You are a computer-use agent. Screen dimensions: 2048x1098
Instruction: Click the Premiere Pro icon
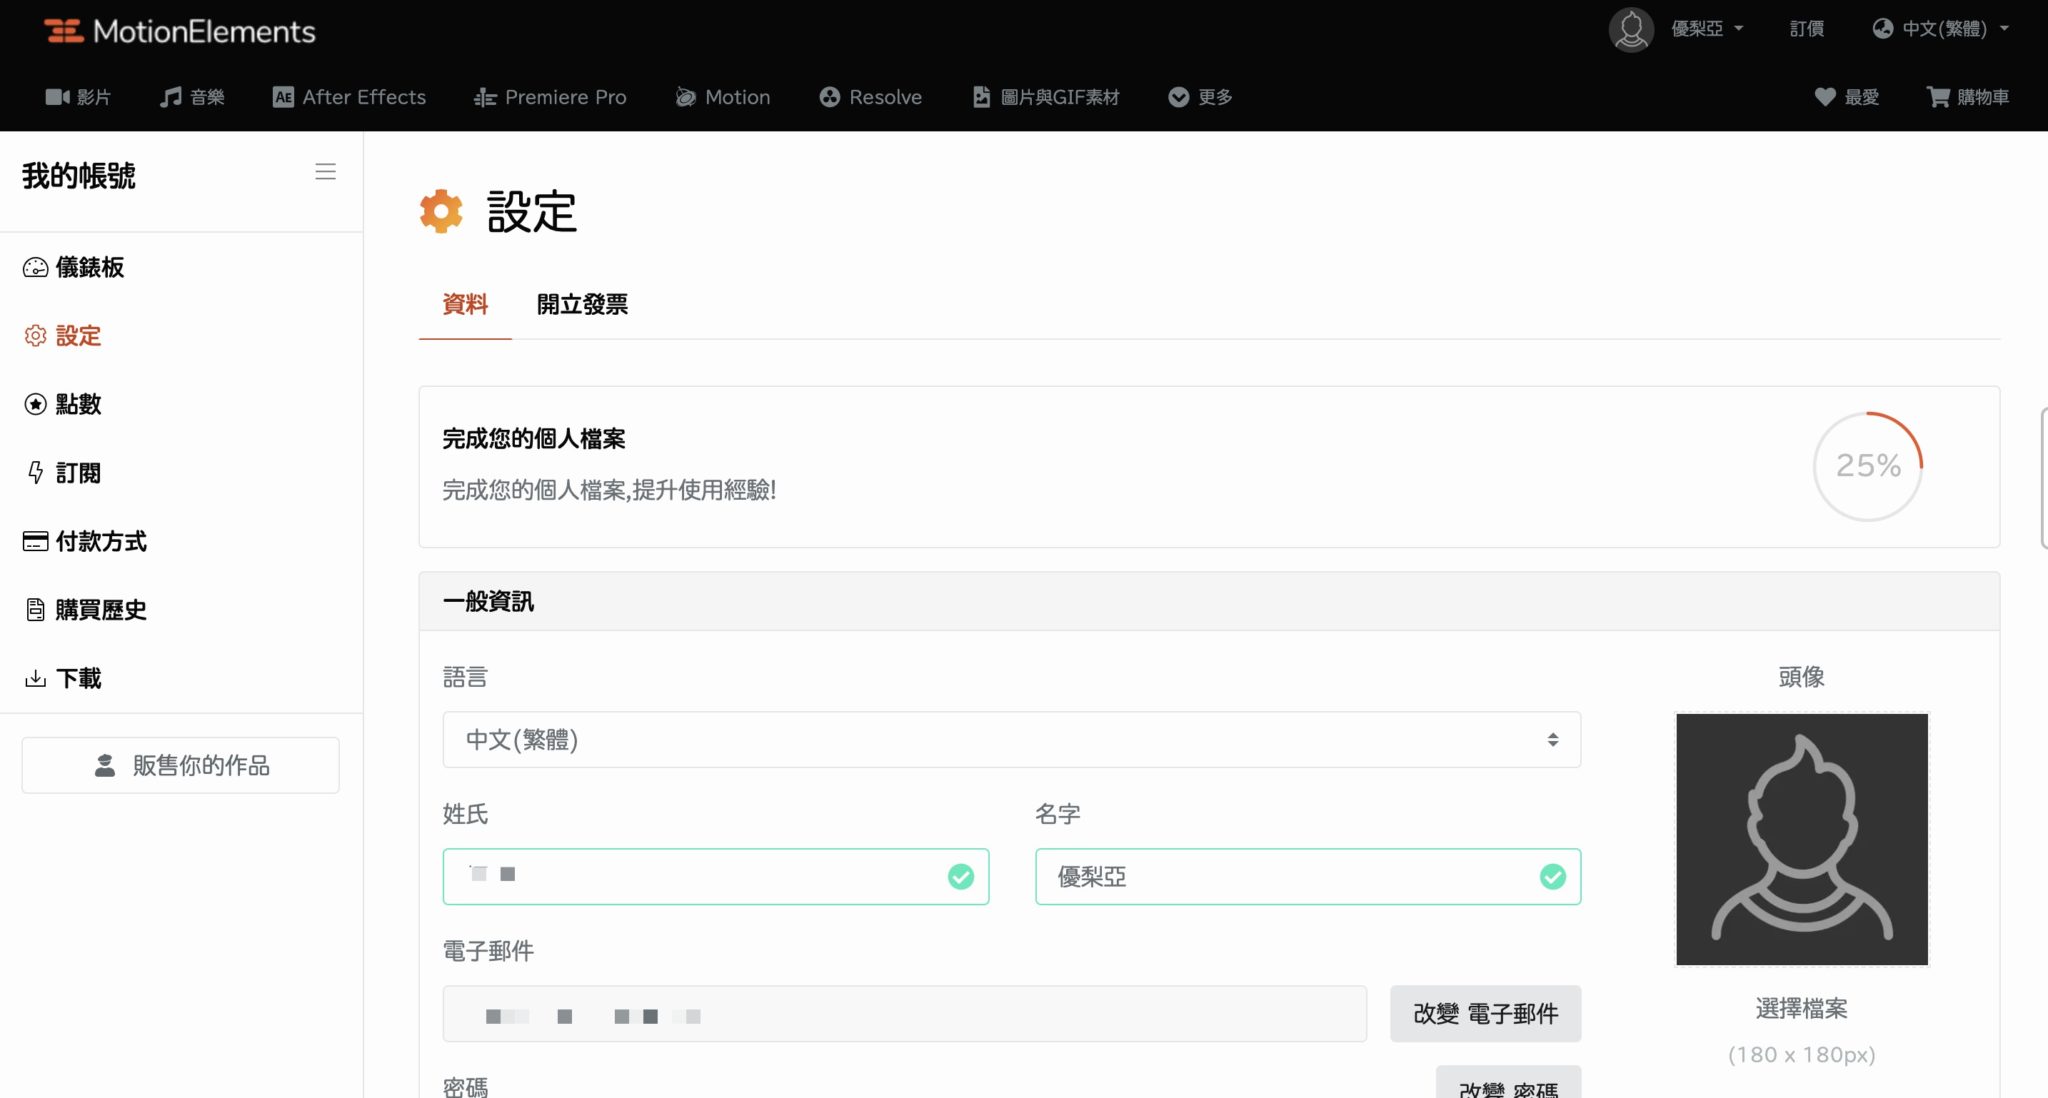point(484,97)
